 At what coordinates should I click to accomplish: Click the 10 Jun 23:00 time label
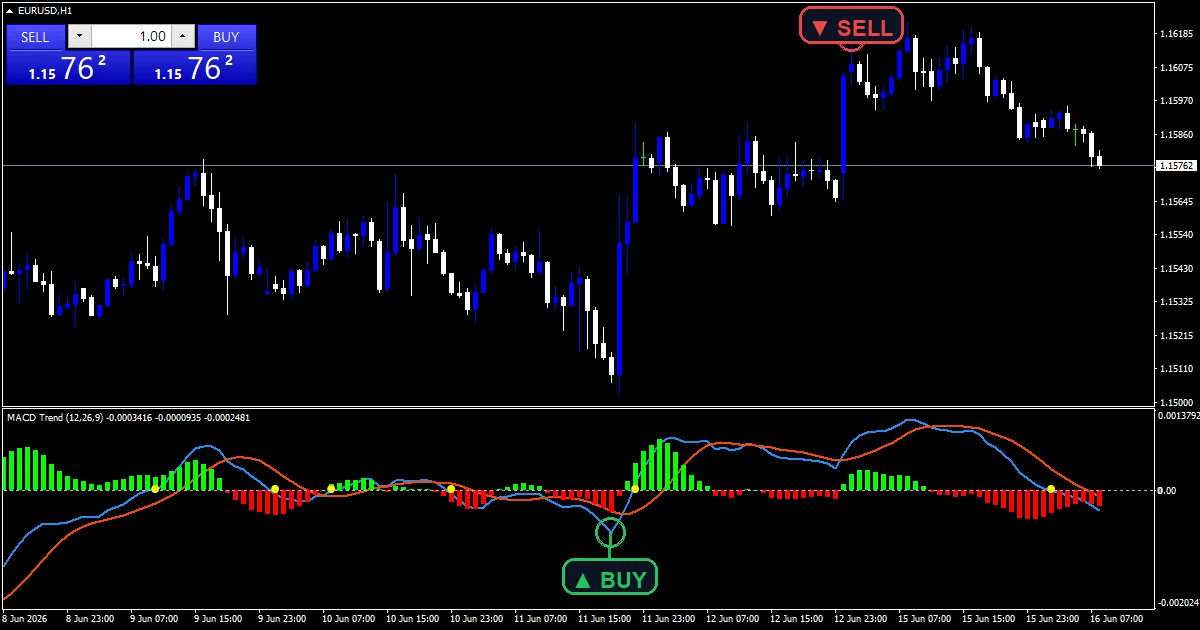coord(476,619)
